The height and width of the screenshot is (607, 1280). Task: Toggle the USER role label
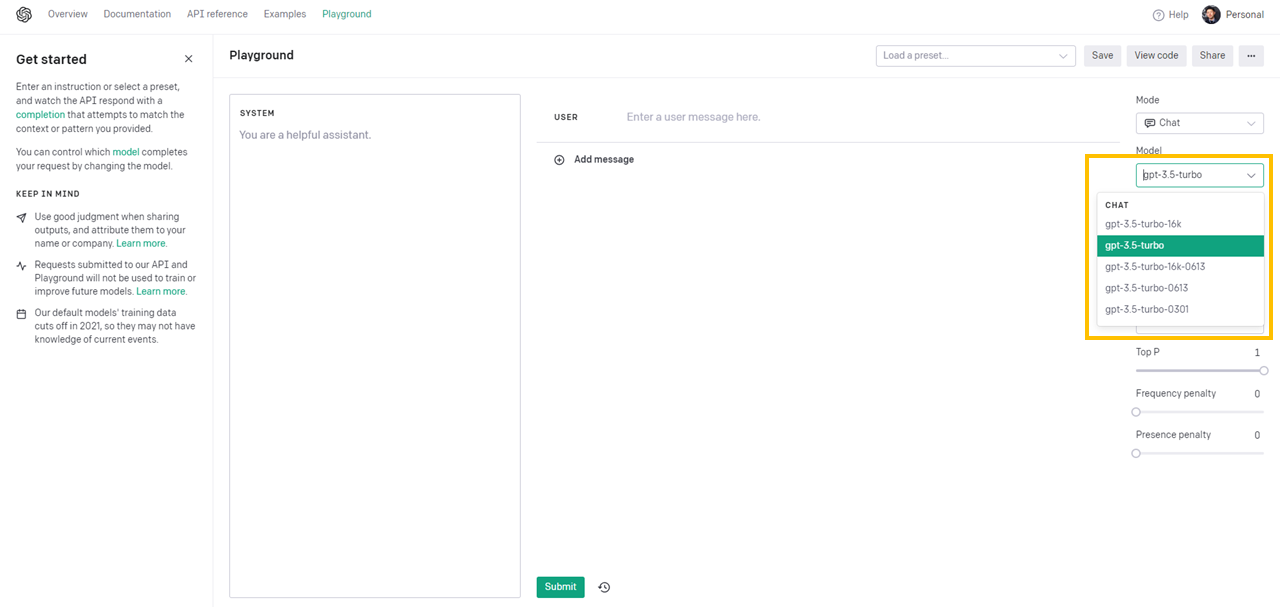(x=566, y=118)
